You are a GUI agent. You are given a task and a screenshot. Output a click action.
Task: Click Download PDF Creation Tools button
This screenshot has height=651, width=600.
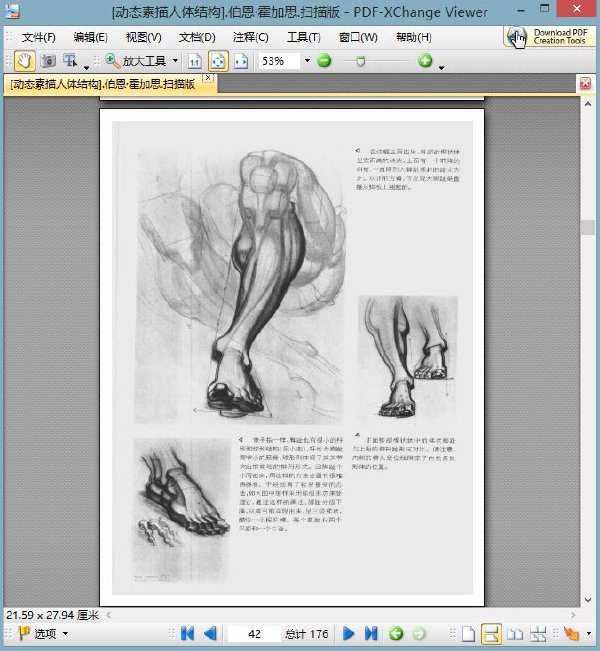coord(549,37)
